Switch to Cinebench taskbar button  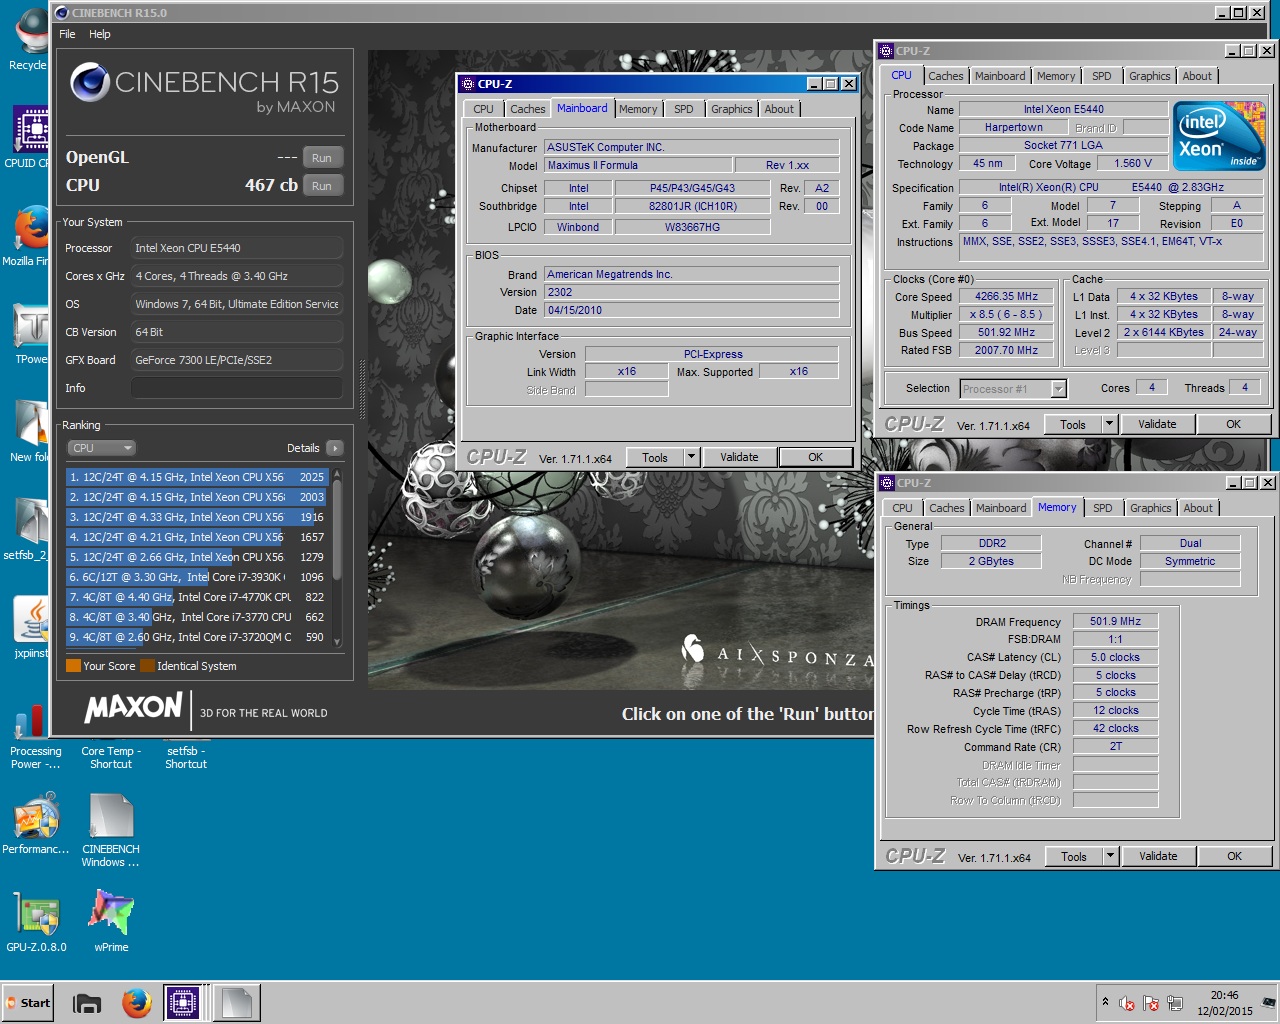click(x=237, y=1003)
